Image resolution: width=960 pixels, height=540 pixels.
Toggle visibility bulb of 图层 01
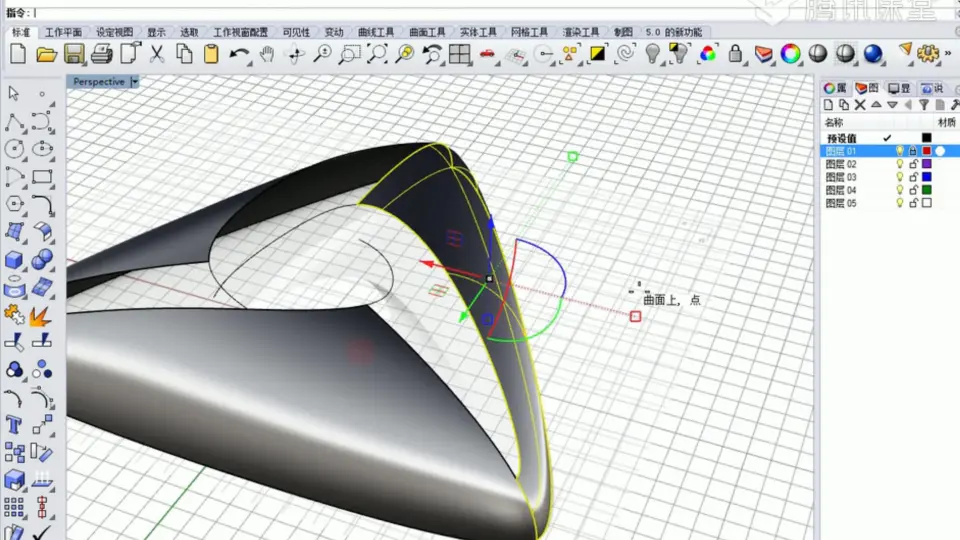[x=899, y=151]
